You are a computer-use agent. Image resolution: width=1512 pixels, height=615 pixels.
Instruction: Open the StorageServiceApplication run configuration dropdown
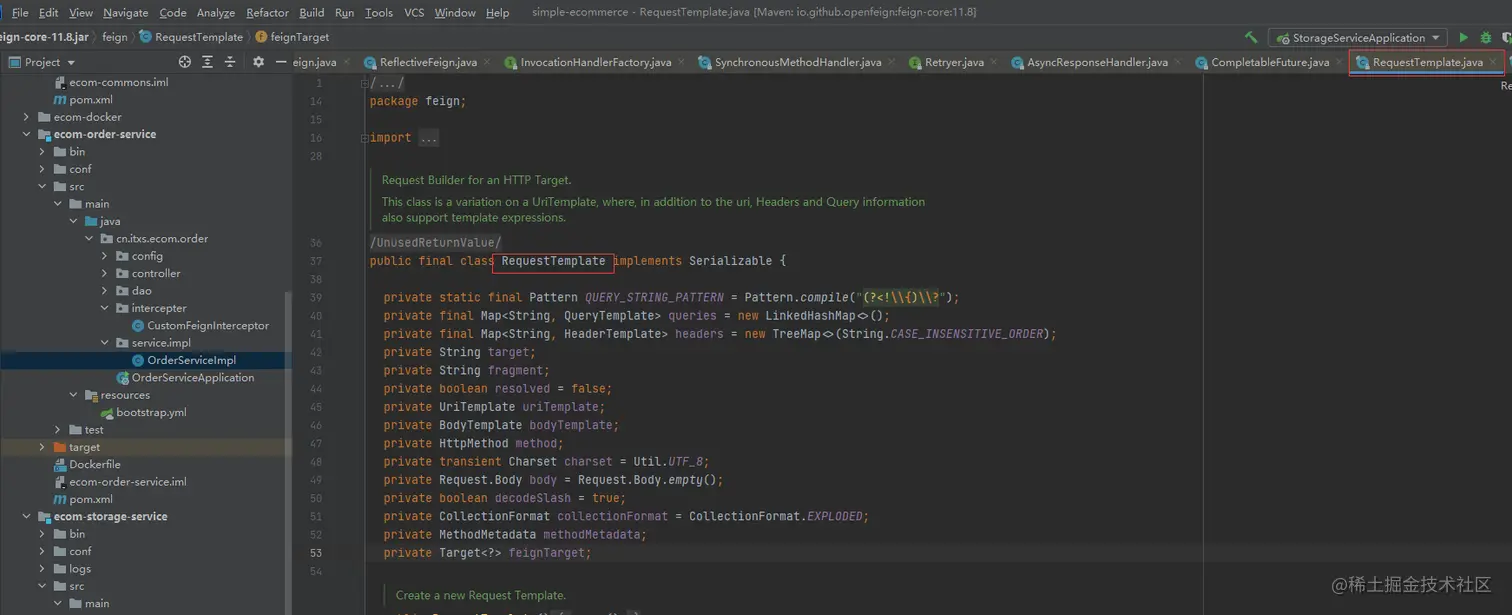pos(1358,37)
